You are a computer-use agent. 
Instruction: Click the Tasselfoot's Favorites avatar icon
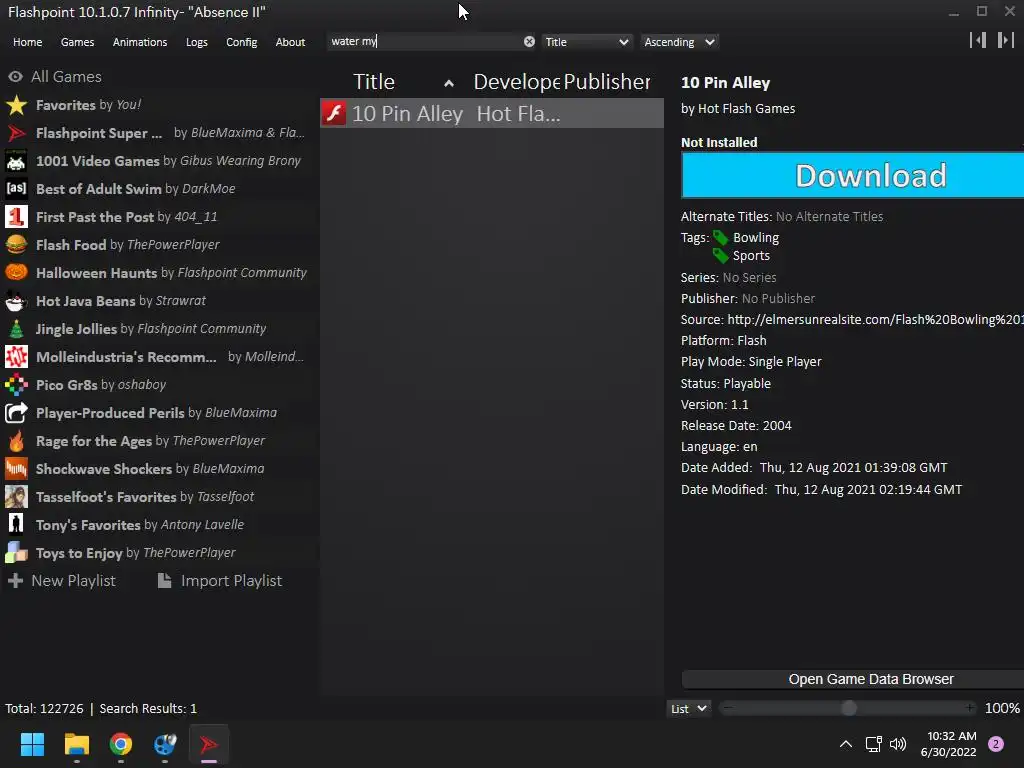tap(16, 497)
